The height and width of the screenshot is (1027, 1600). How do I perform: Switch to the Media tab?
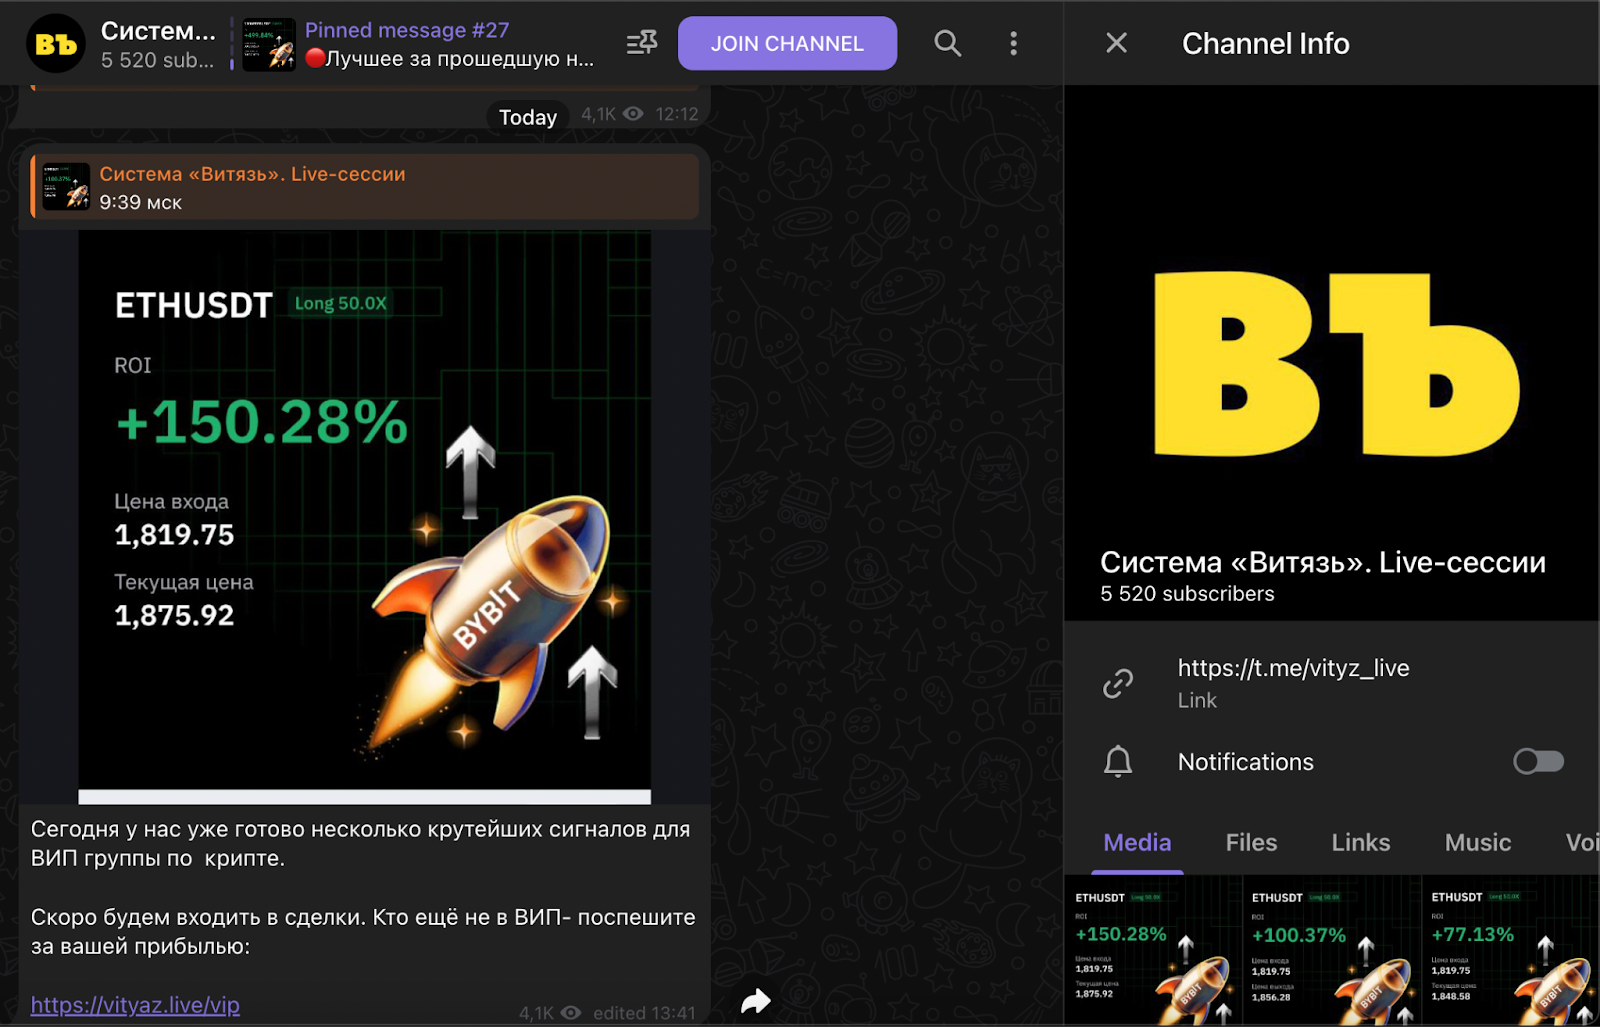1137,843
